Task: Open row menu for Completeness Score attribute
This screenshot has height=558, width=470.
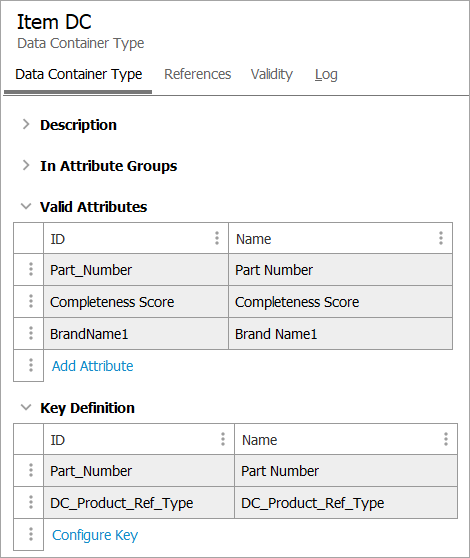Action: tap(31, 301)
